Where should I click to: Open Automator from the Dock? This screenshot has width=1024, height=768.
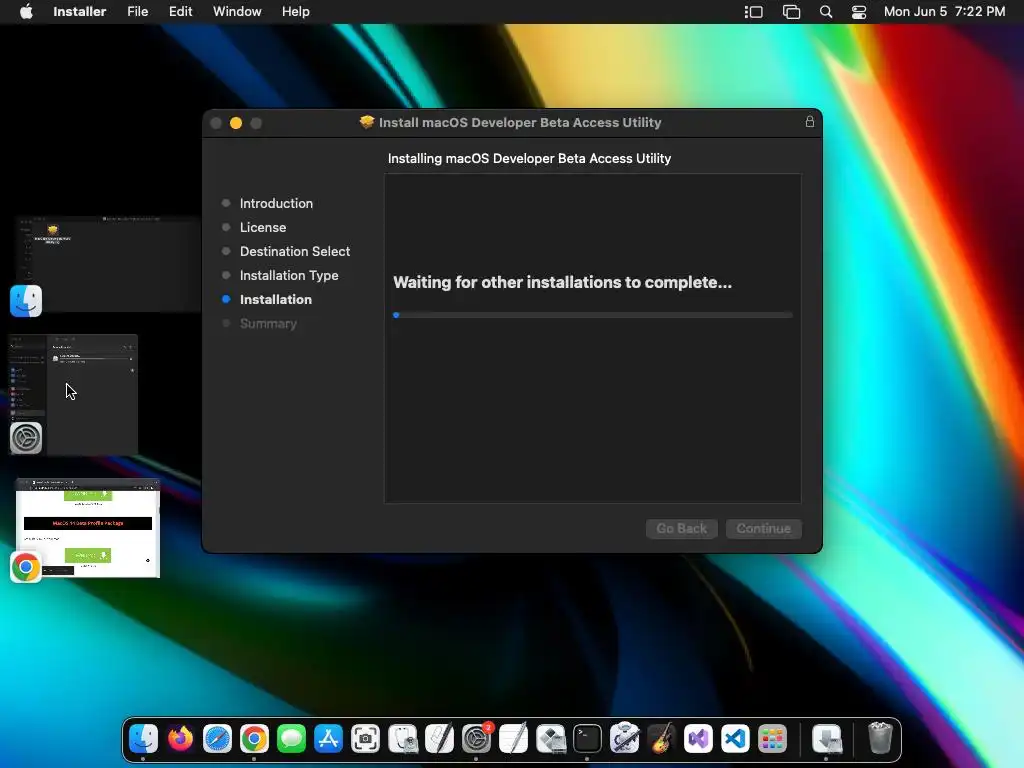click(x=624, y=739)
